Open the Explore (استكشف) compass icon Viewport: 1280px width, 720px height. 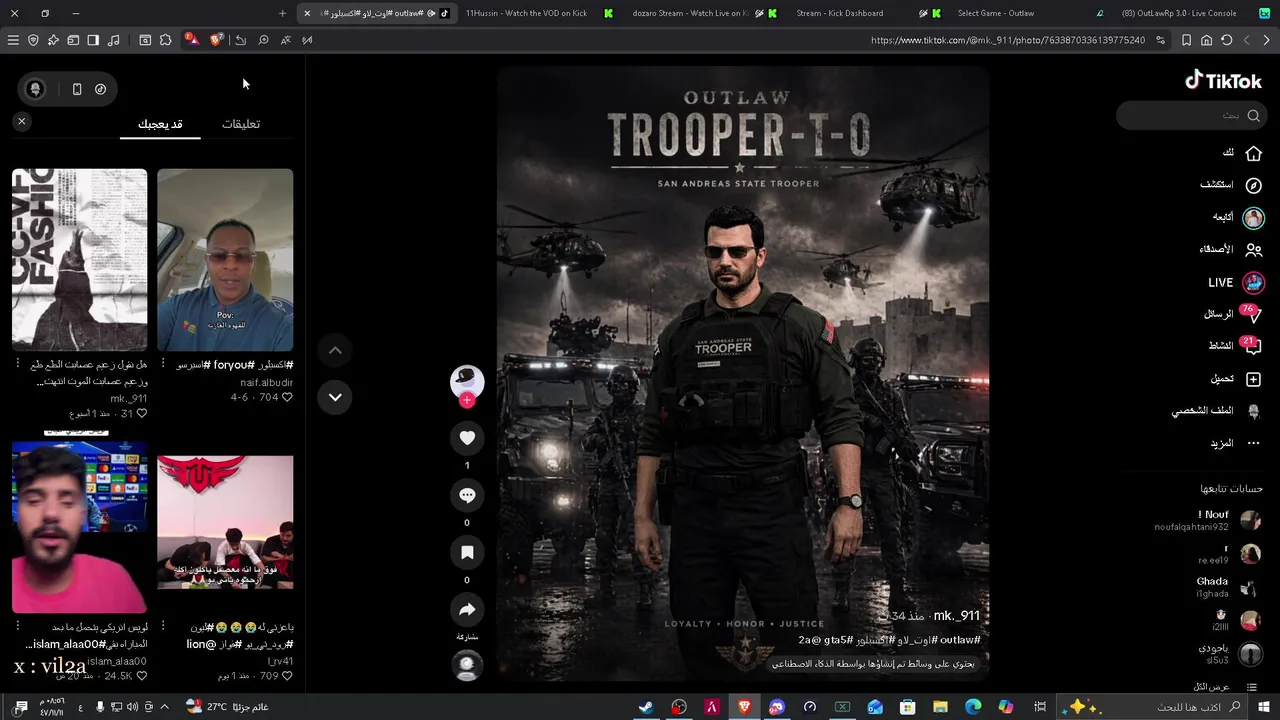pos(1253,185)
